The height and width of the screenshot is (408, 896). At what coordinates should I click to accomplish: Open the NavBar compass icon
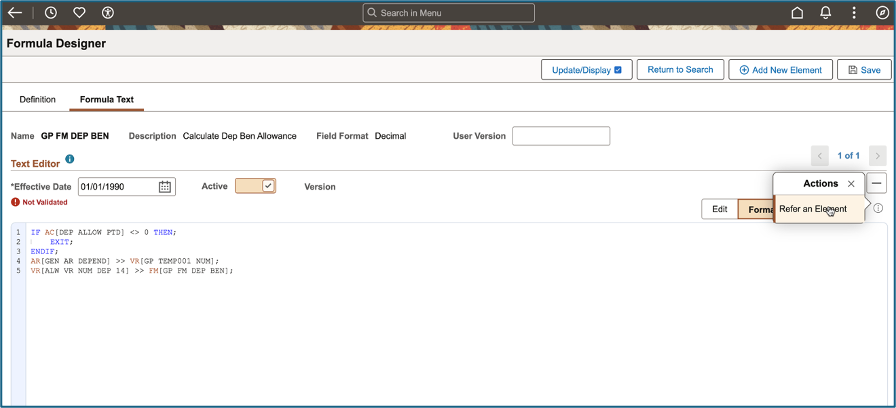click(x=882, y=13)
